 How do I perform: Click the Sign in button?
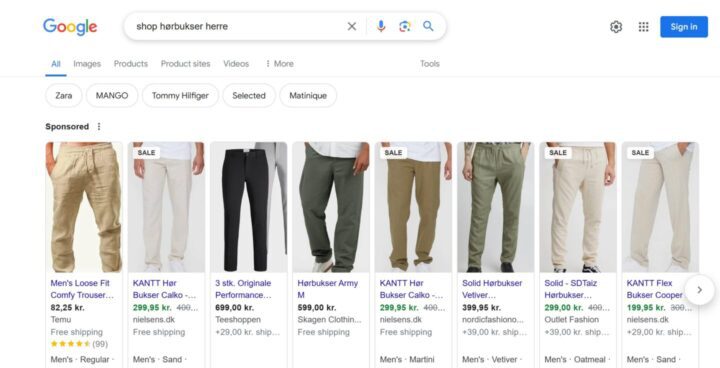pos(684,27)
